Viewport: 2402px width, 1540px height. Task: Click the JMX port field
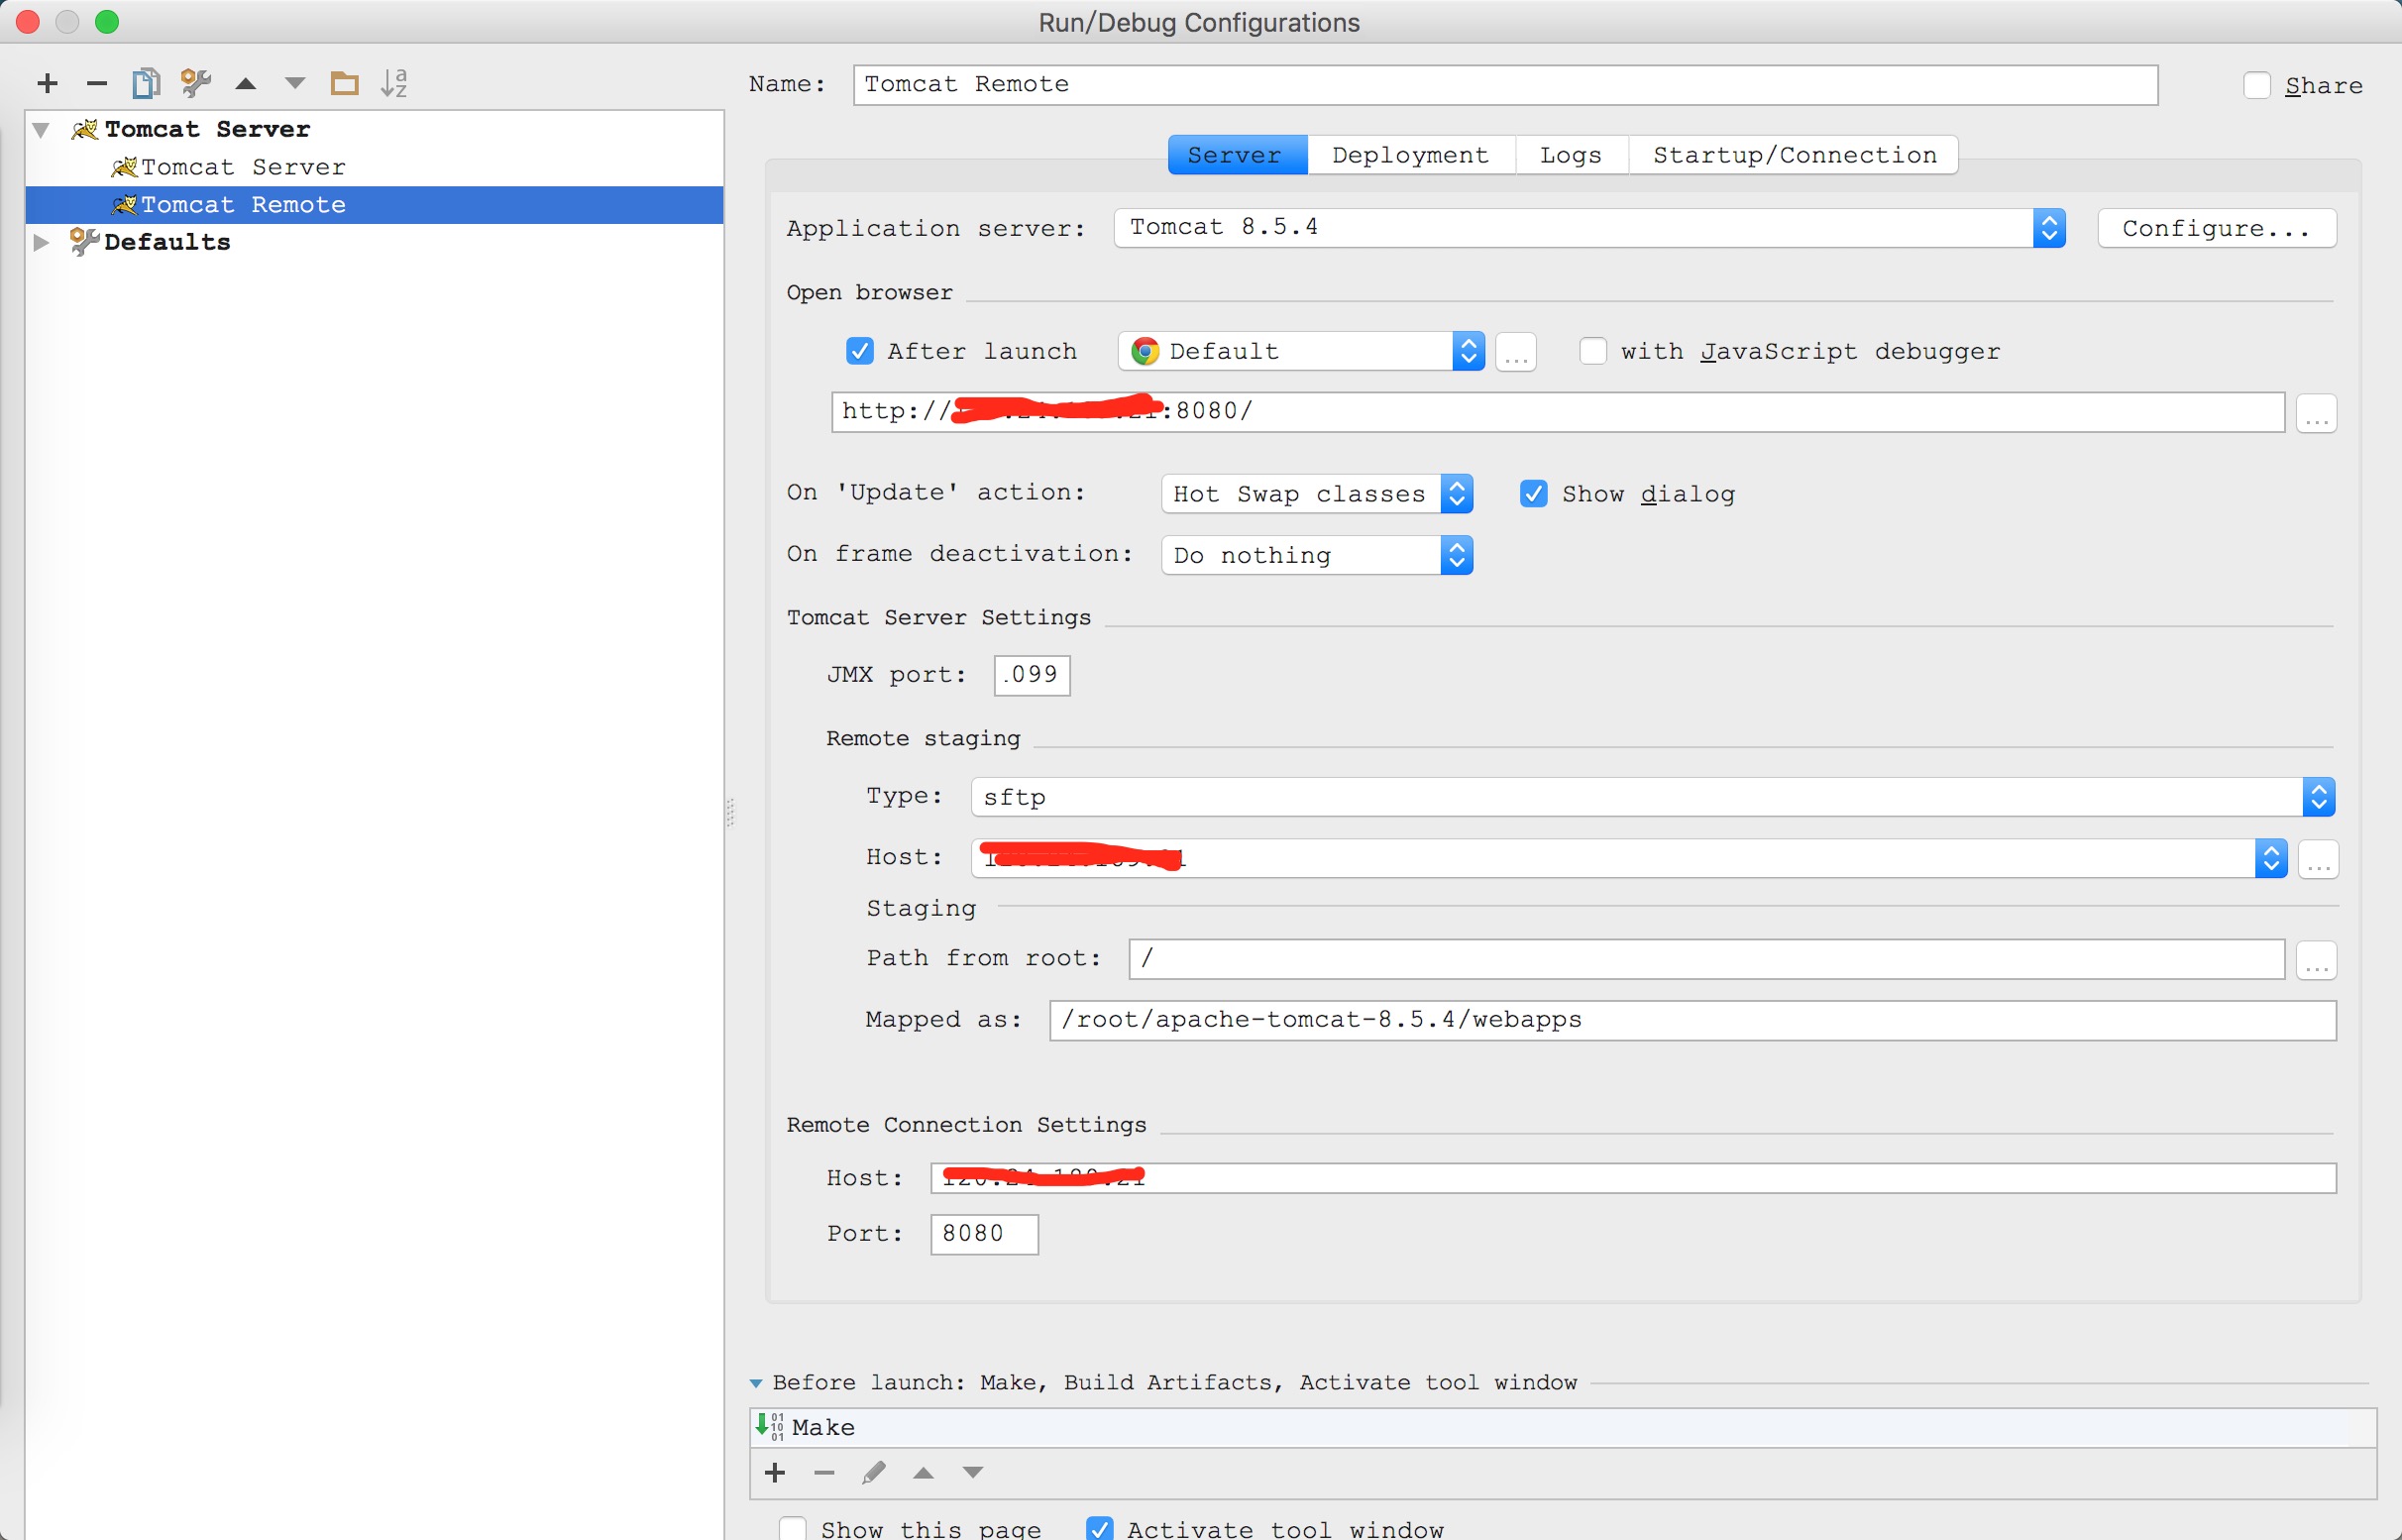(x=1032, y=675)
